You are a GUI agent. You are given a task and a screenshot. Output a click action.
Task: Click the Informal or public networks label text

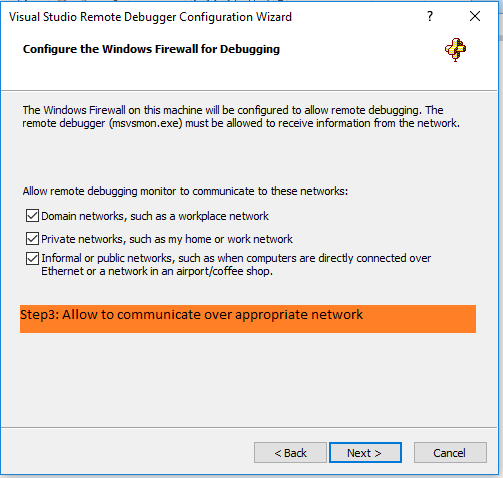pyautogui.click(x=236, y=258)
